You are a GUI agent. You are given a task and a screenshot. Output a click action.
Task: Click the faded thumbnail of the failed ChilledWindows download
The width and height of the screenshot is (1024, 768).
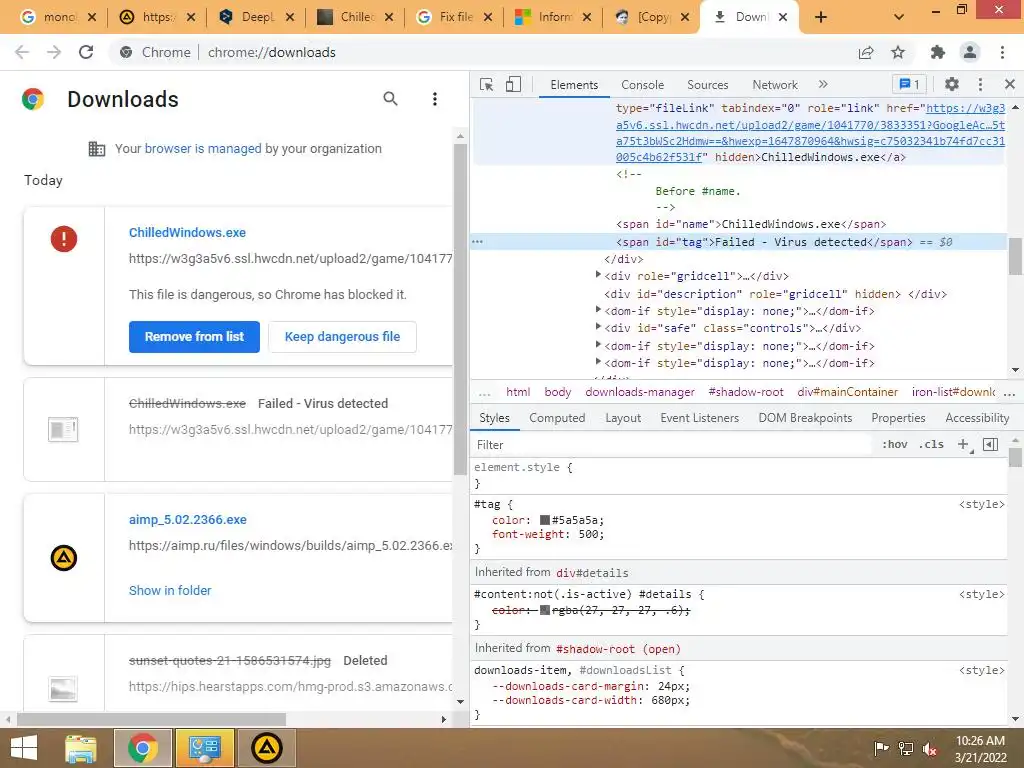[63, 430]
